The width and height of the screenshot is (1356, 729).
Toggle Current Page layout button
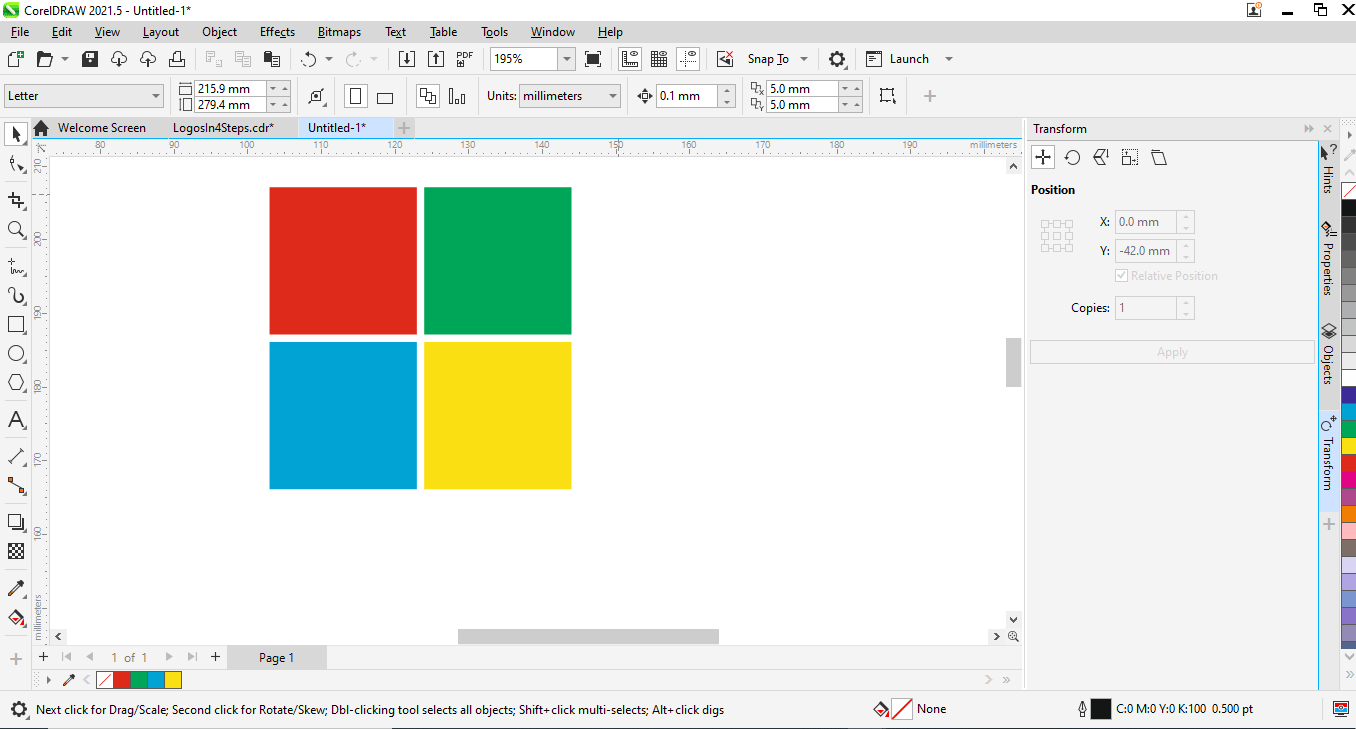[457, 96]
